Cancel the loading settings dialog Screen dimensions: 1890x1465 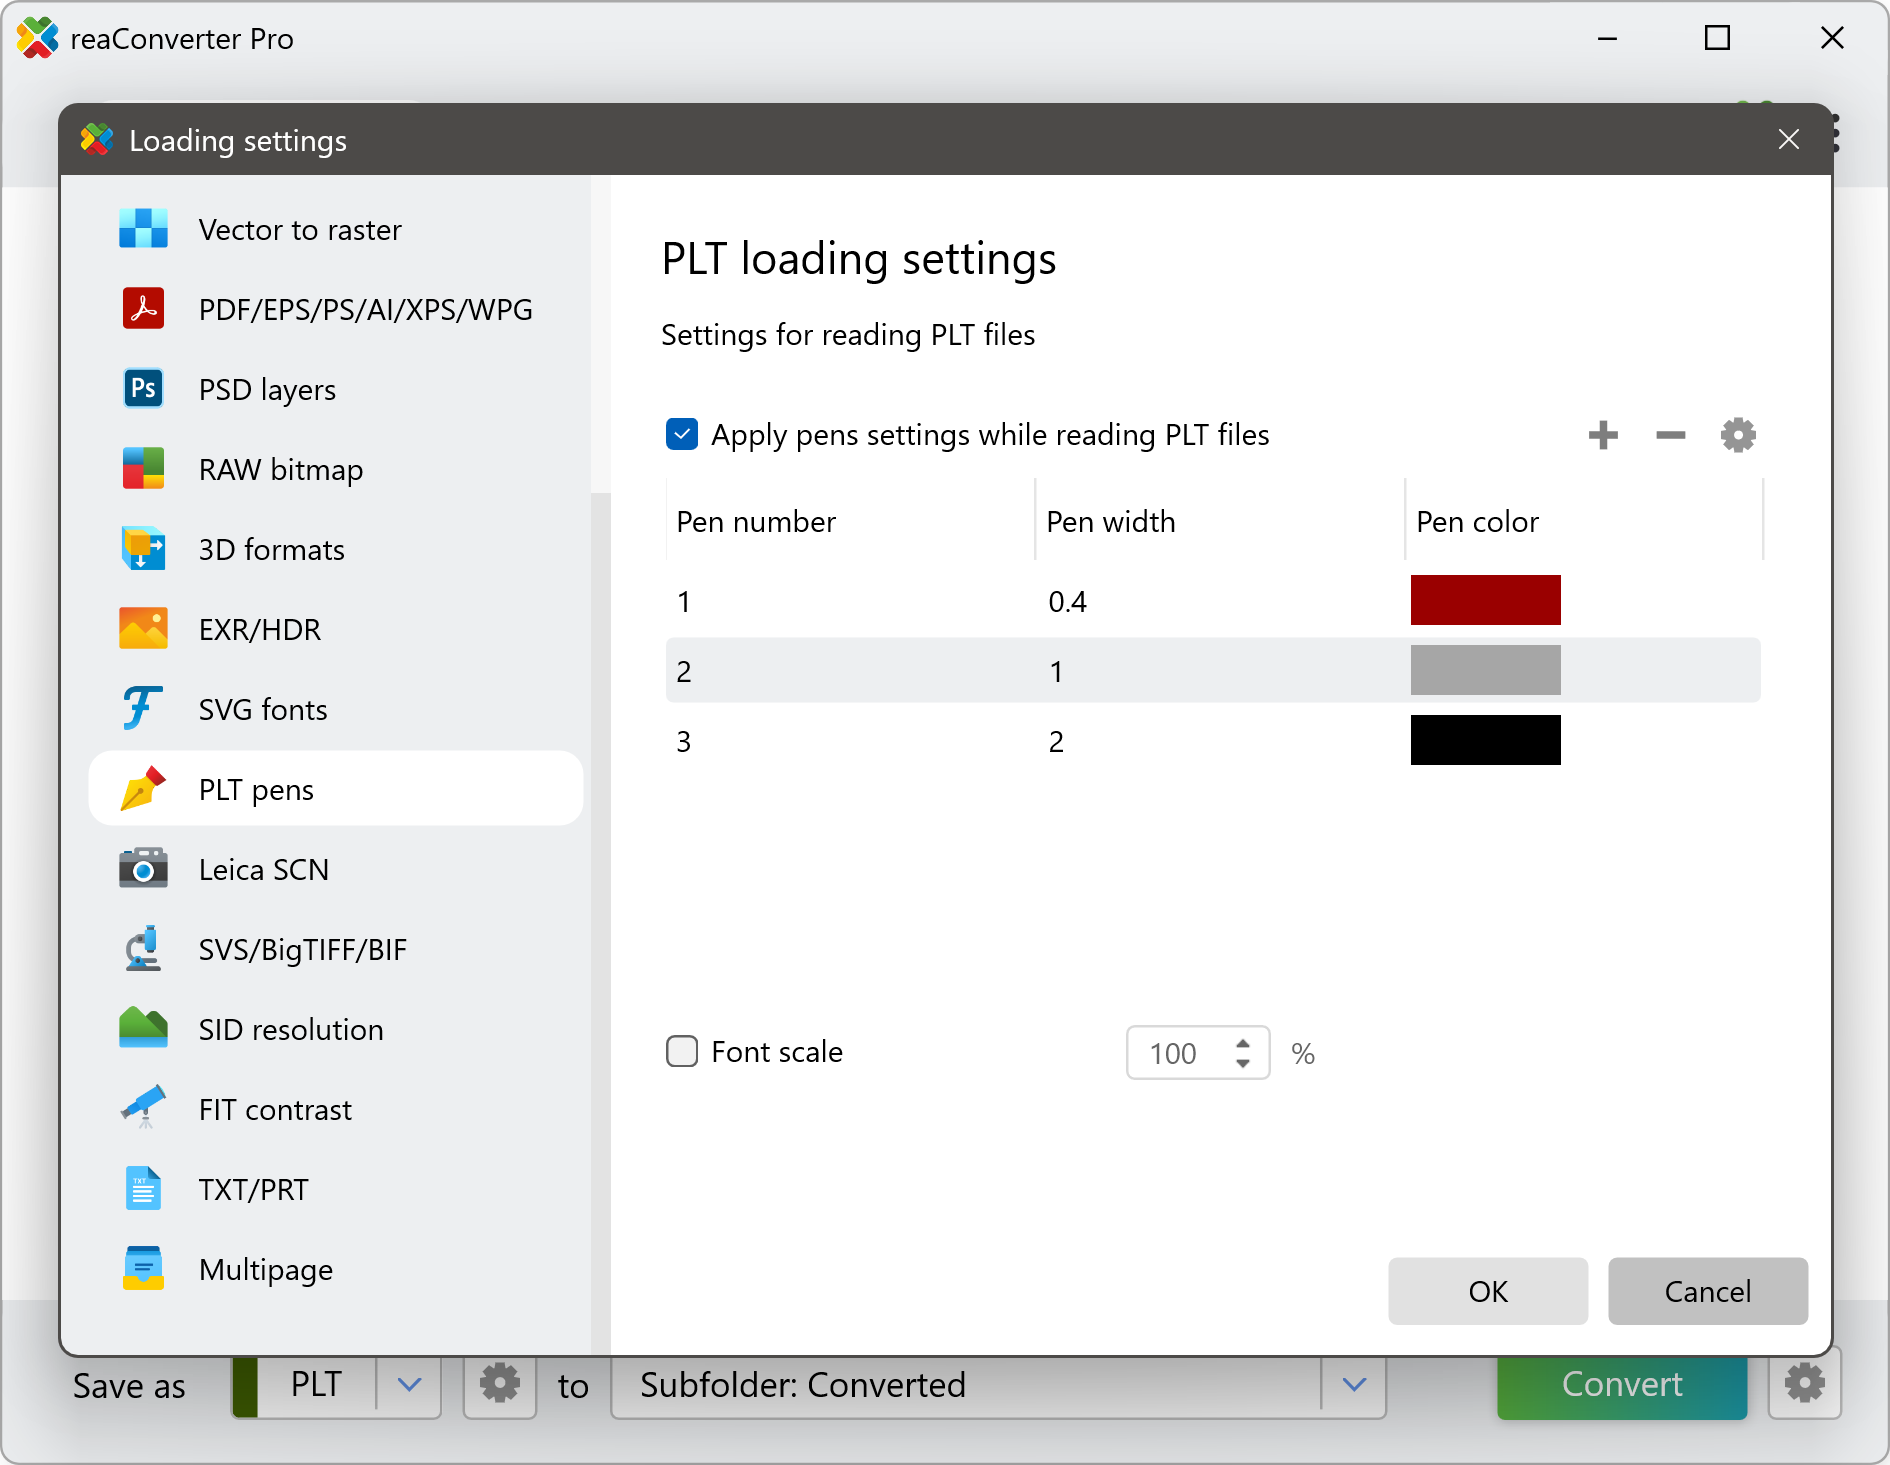click(1707, 1291)
